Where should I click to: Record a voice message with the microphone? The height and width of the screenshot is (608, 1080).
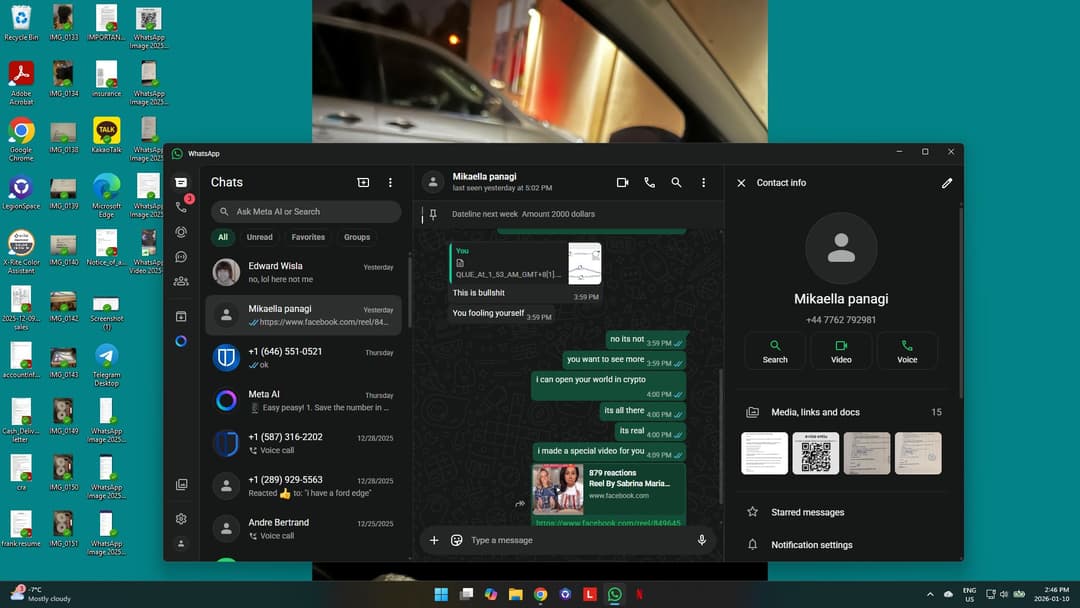click(x=702, y=541)
